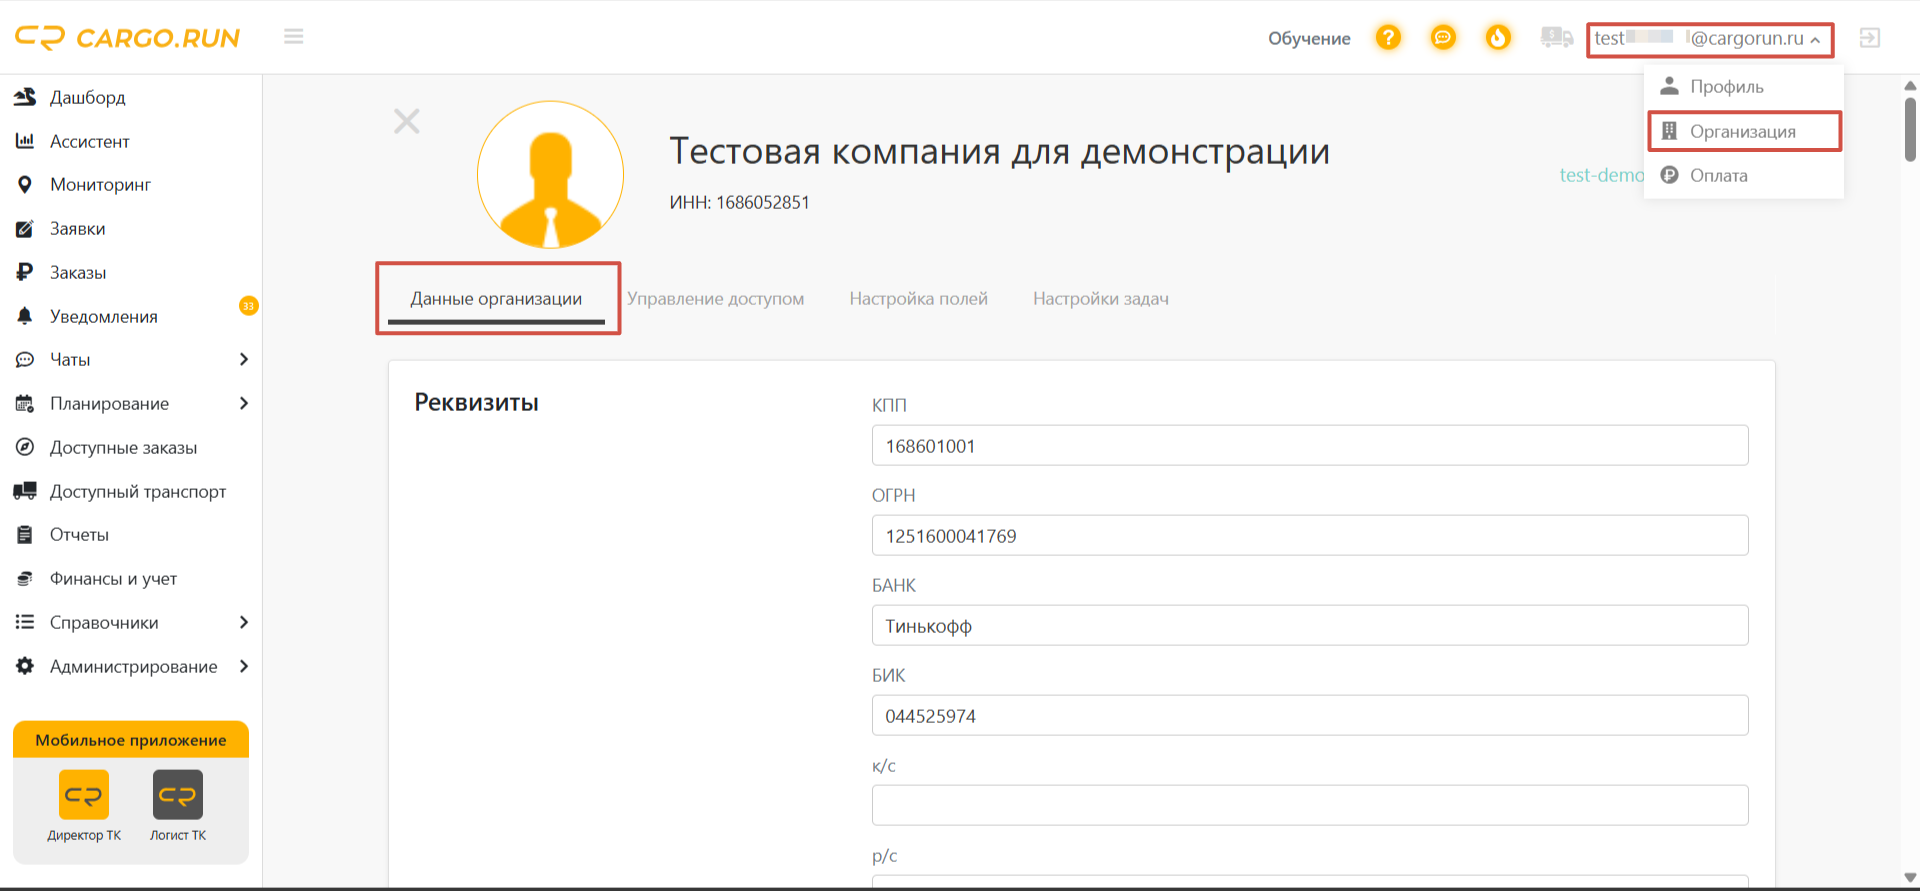Click the БИК input field
1920x891 pixels.
[x=1310, y=716]
